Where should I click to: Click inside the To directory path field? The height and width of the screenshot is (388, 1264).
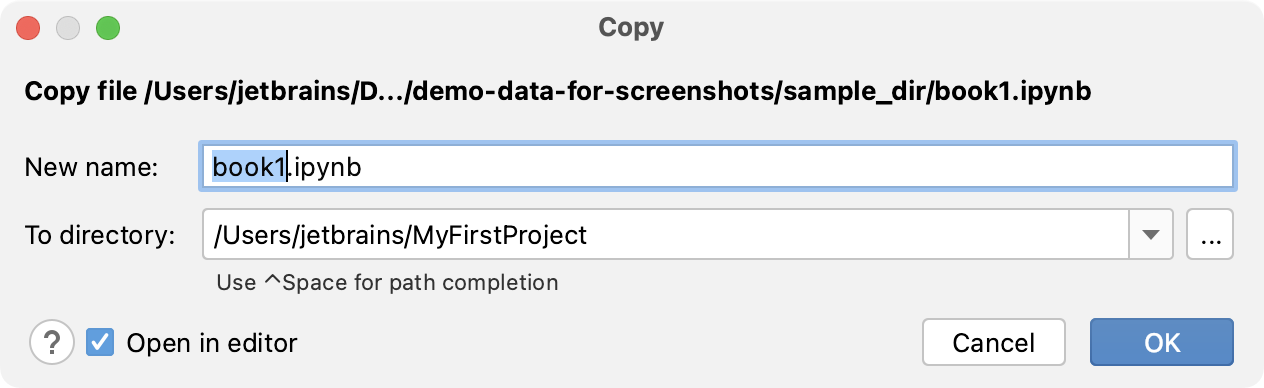(666, 234)
